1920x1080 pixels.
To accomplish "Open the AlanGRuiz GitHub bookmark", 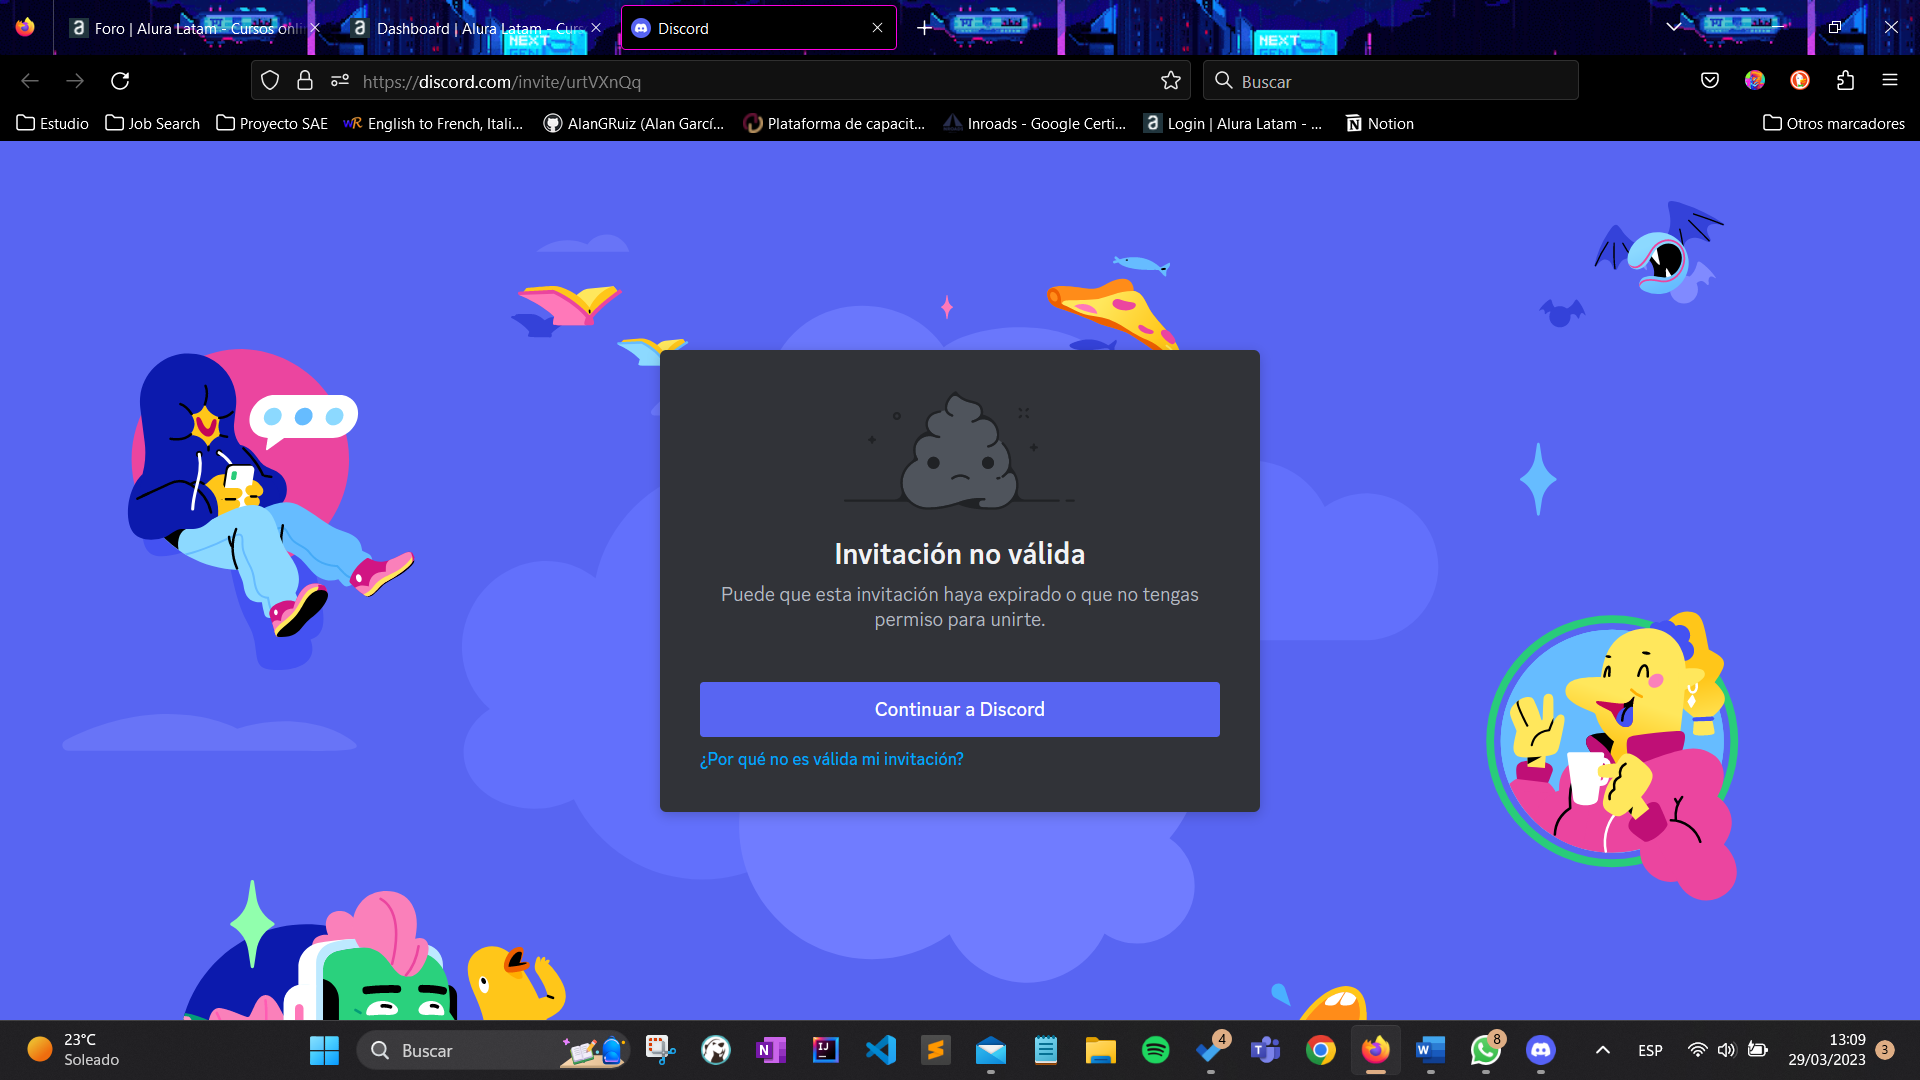I will [x=634, y=123].
